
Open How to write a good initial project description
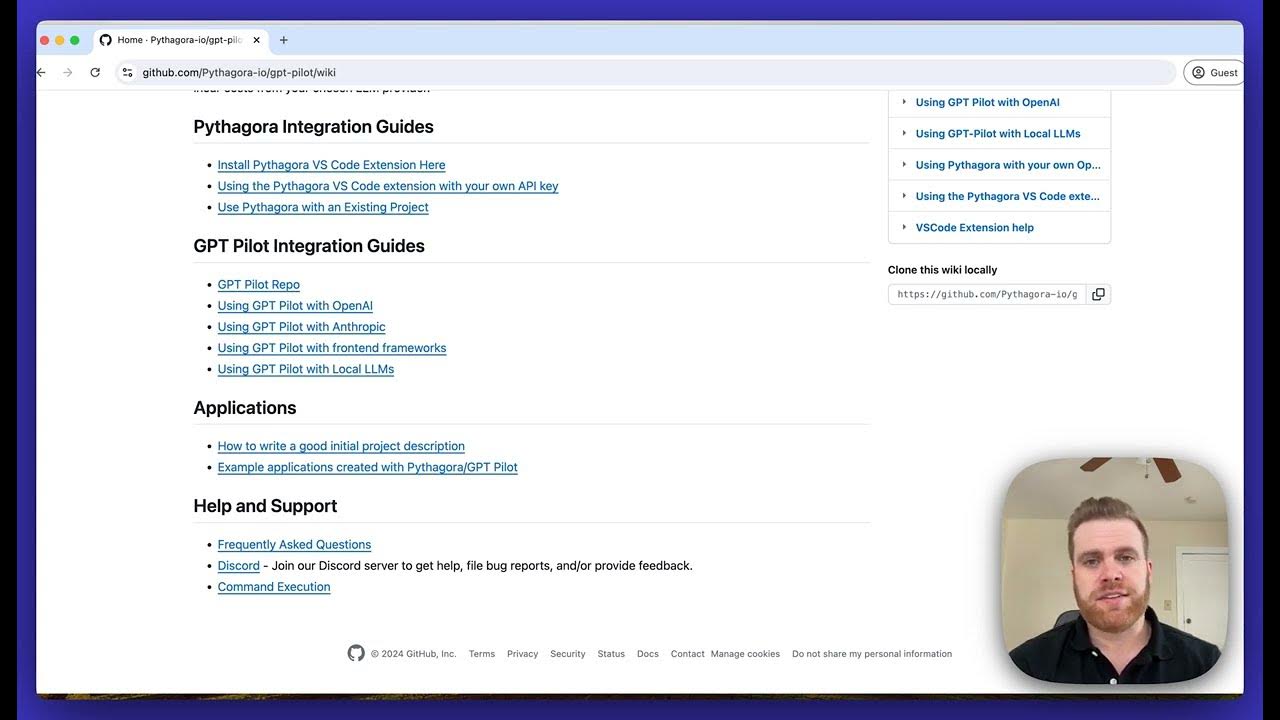coord(341,446)
